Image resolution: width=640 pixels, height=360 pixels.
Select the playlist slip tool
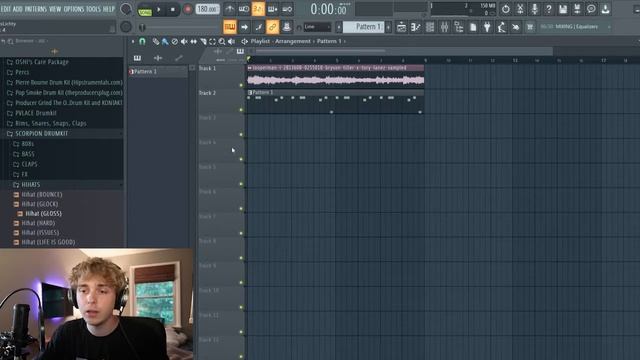[x=193, y=41]
